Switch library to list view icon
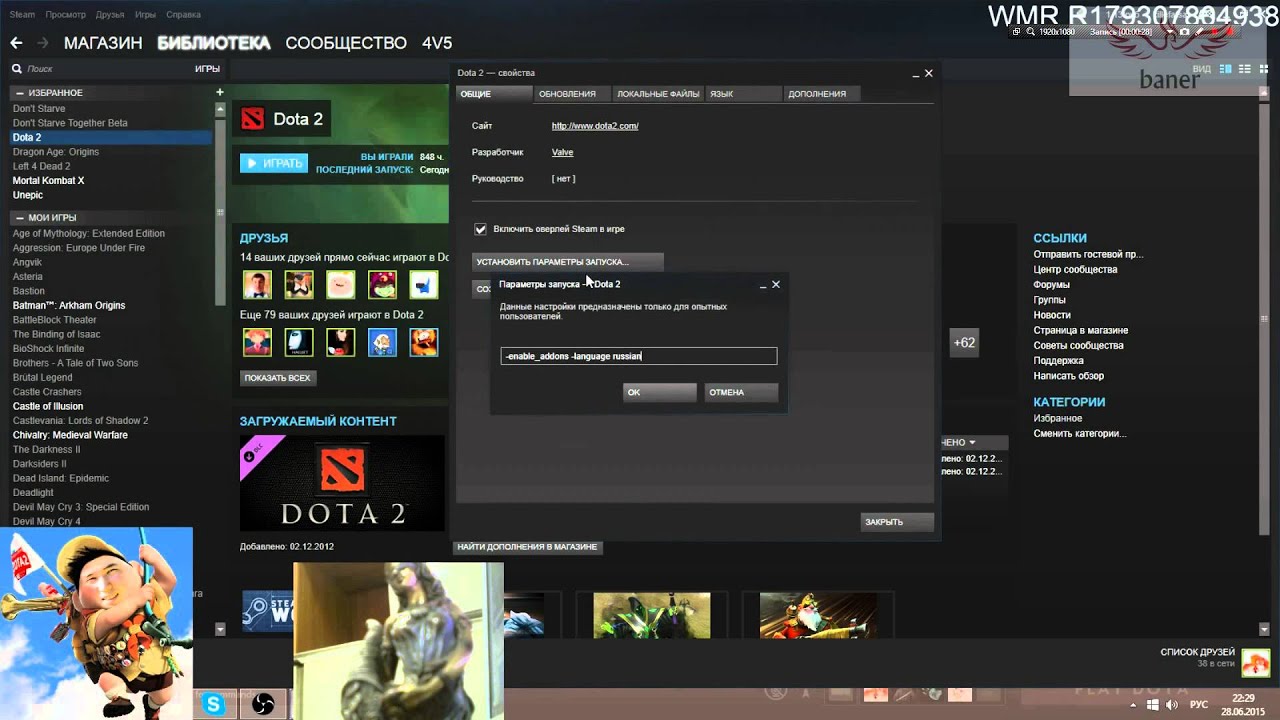Image resolution: width=1280 pixels, height=720 pixels. tap(1245, 69)
